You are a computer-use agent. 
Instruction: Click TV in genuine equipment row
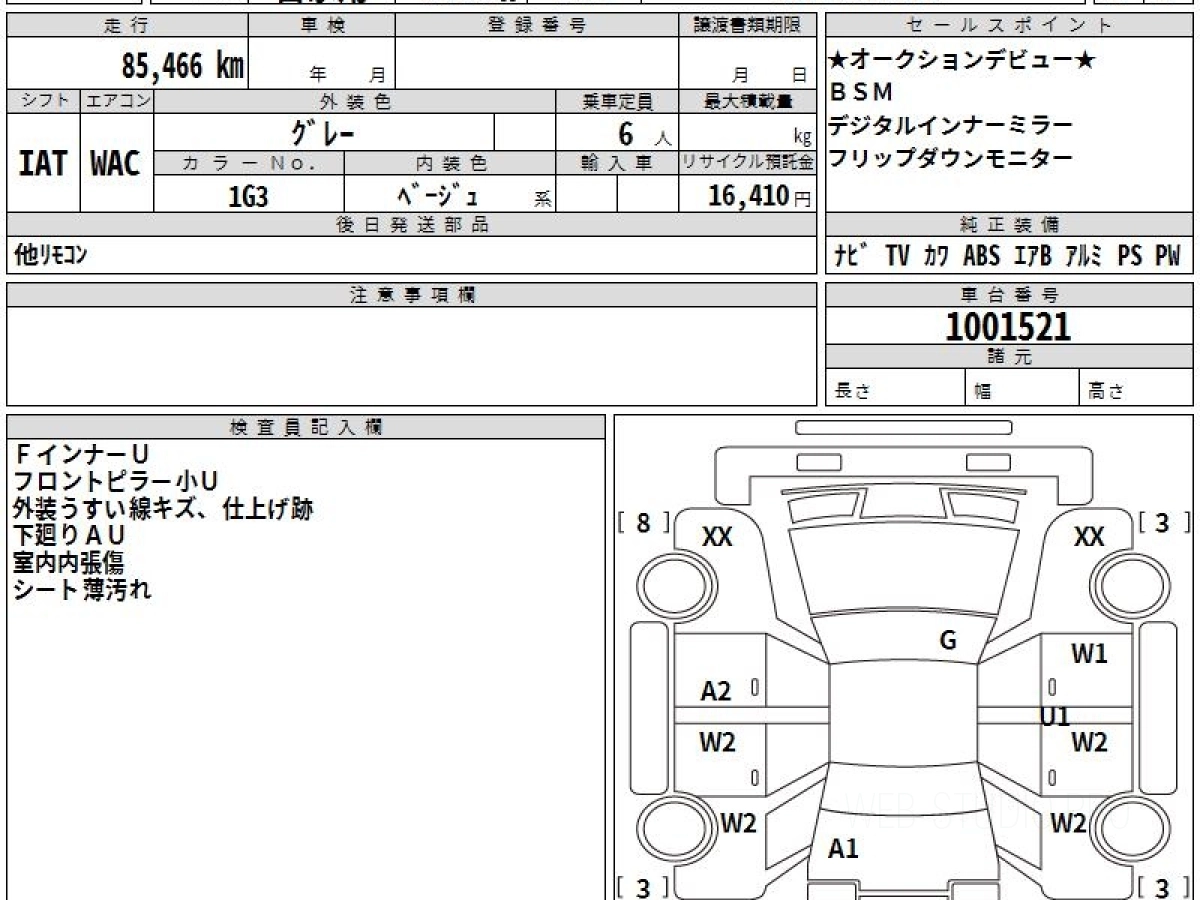point(897,256)
